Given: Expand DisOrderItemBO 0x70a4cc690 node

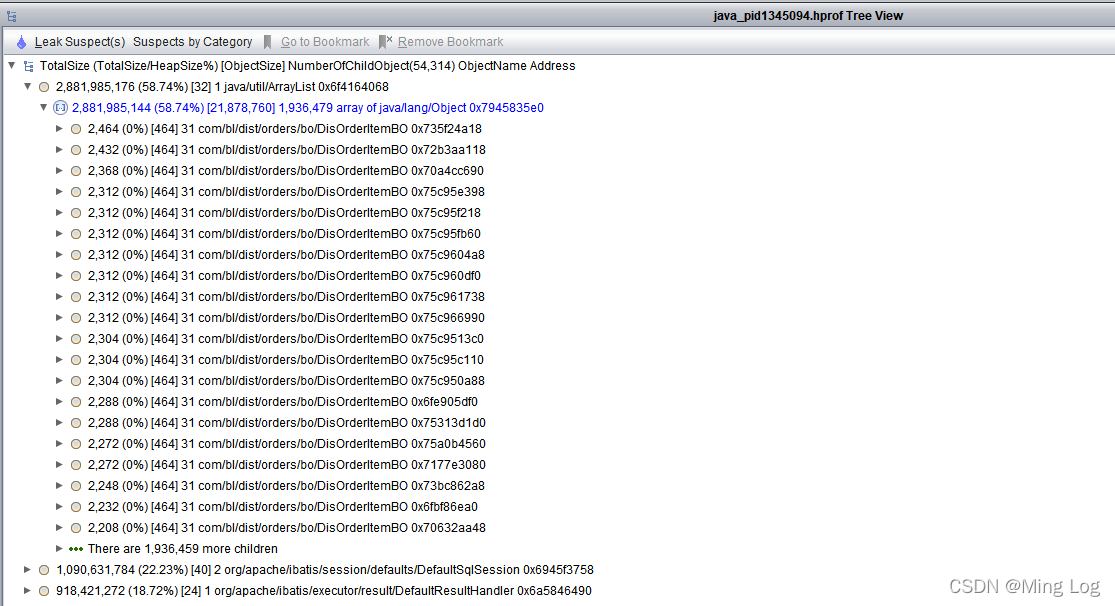Looking at the screenshot, I should click(59, 171).
